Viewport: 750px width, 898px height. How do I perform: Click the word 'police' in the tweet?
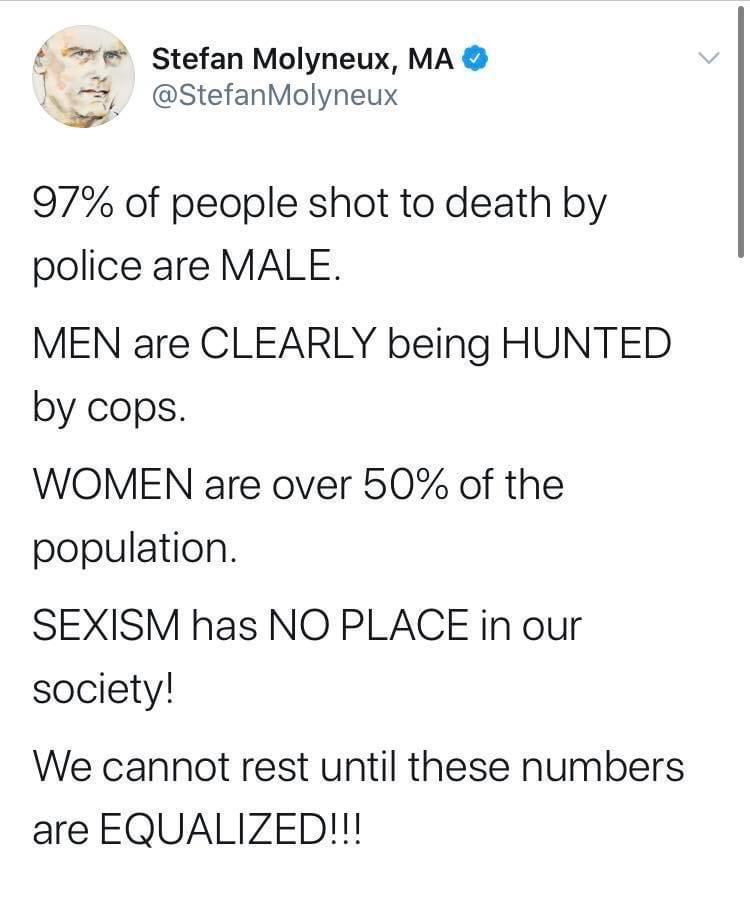pyautogui.click(x=76, y=265)
